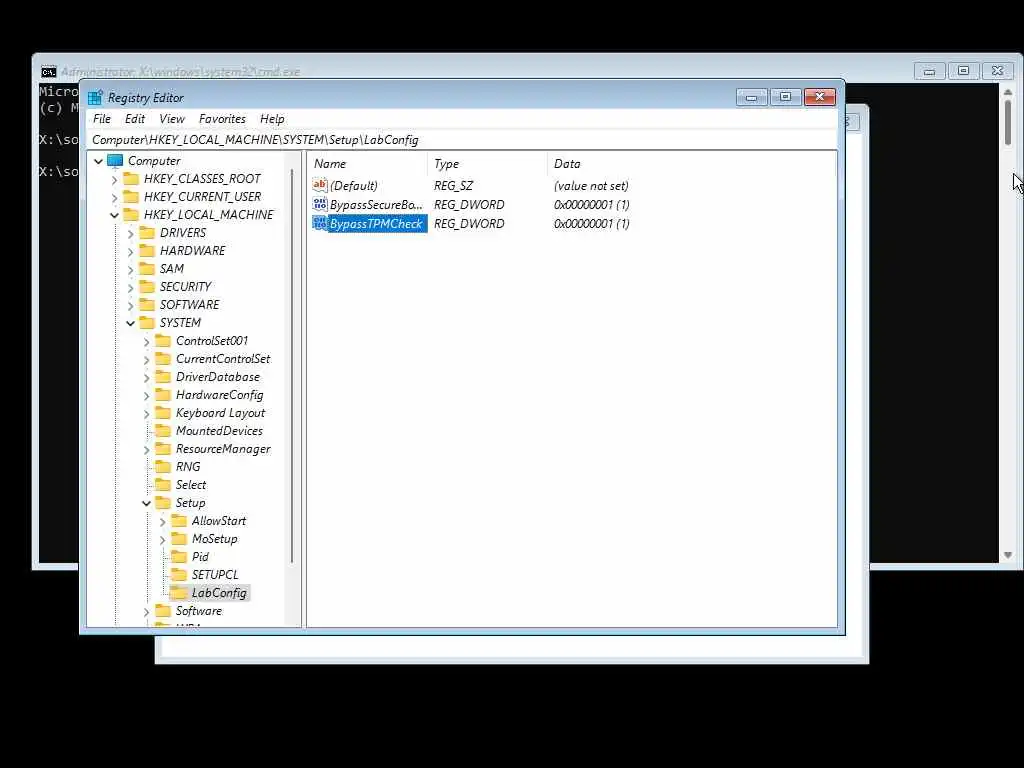Expand the DRIVERS key

(x=131, y=233)
